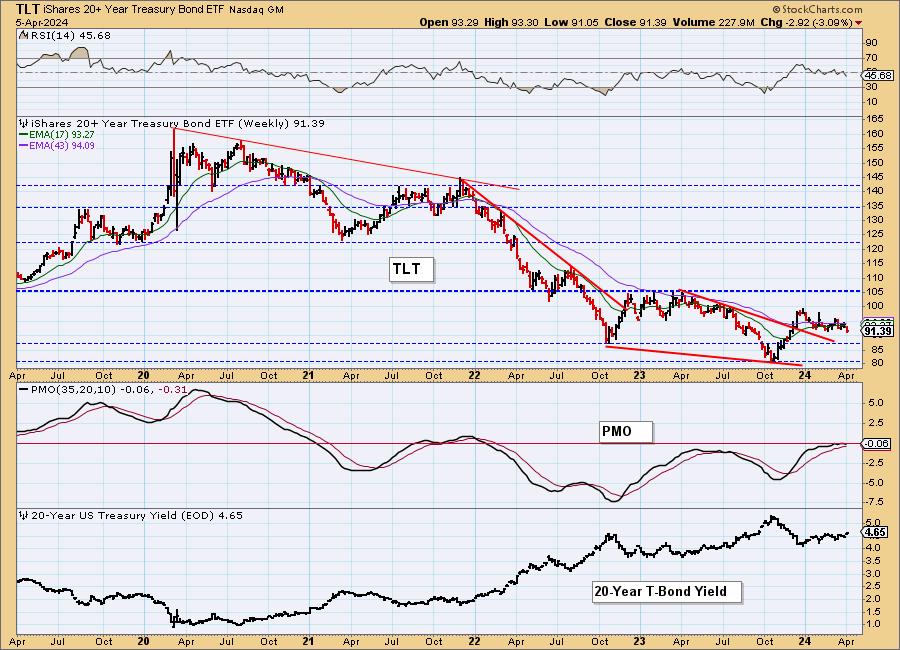Click the TLT annotation box on the chart
Screen dimensions: 900x650
click(x=411, y=269)
